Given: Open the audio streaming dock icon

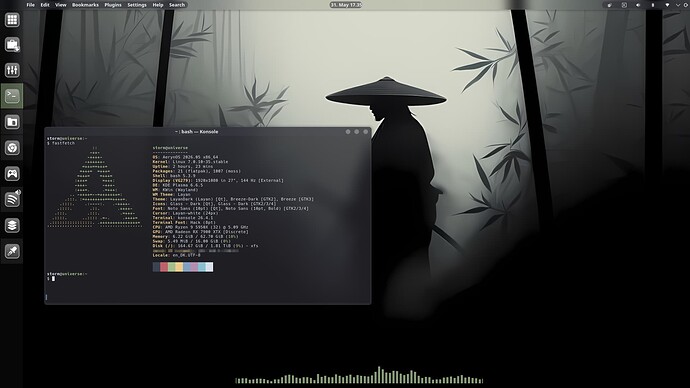Looking at the screenshot, I should 12,199.
